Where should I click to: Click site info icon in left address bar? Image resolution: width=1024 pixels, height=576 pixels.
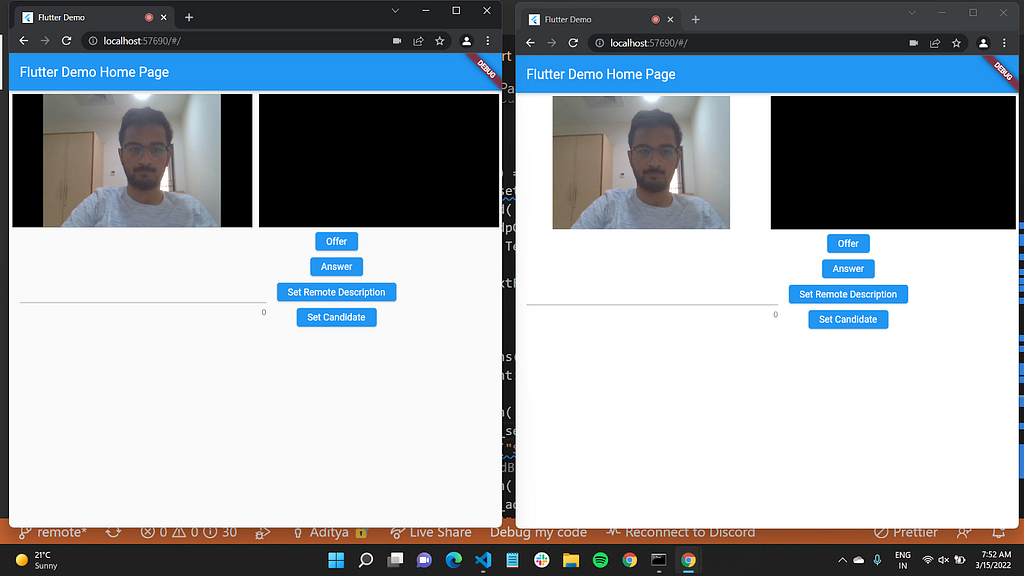(x=93, y=40)
